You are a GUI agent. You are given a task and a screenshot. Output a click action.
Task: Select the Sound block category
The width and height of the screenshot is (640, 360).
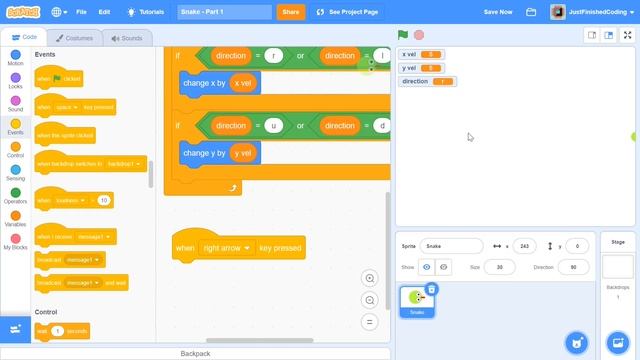(16, 104)
